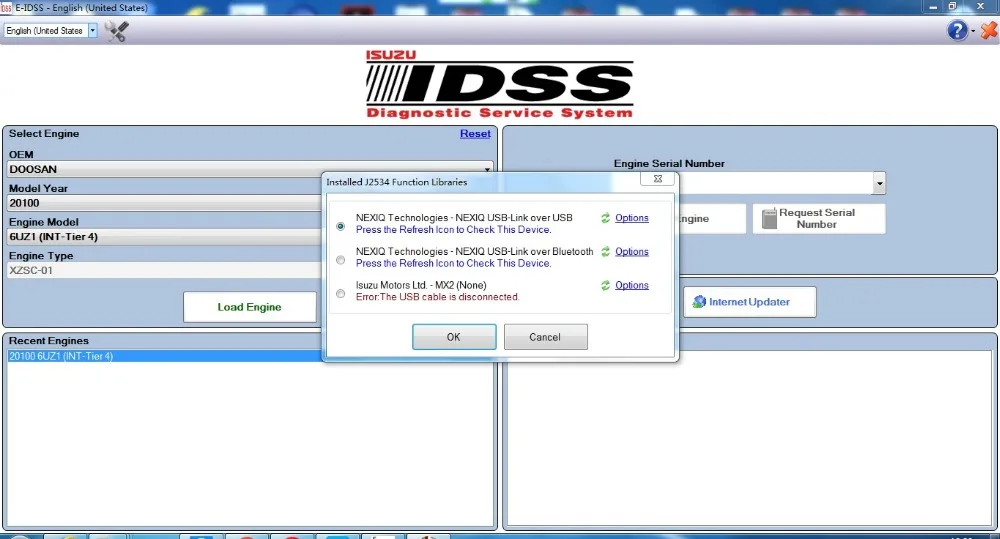Launch the Internet Updater globe button
This screenshot has width=1000, height=539.
(750, 302)
